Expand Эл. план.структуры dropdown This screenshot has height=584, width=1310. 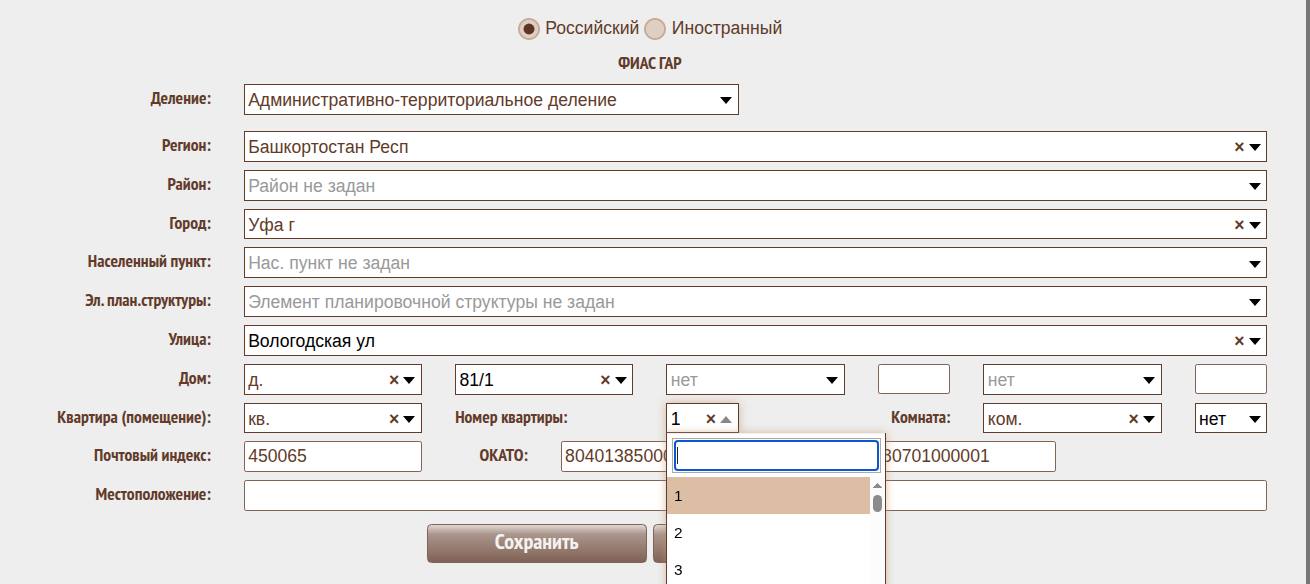pyautogui.click(x=1255, y=302)
